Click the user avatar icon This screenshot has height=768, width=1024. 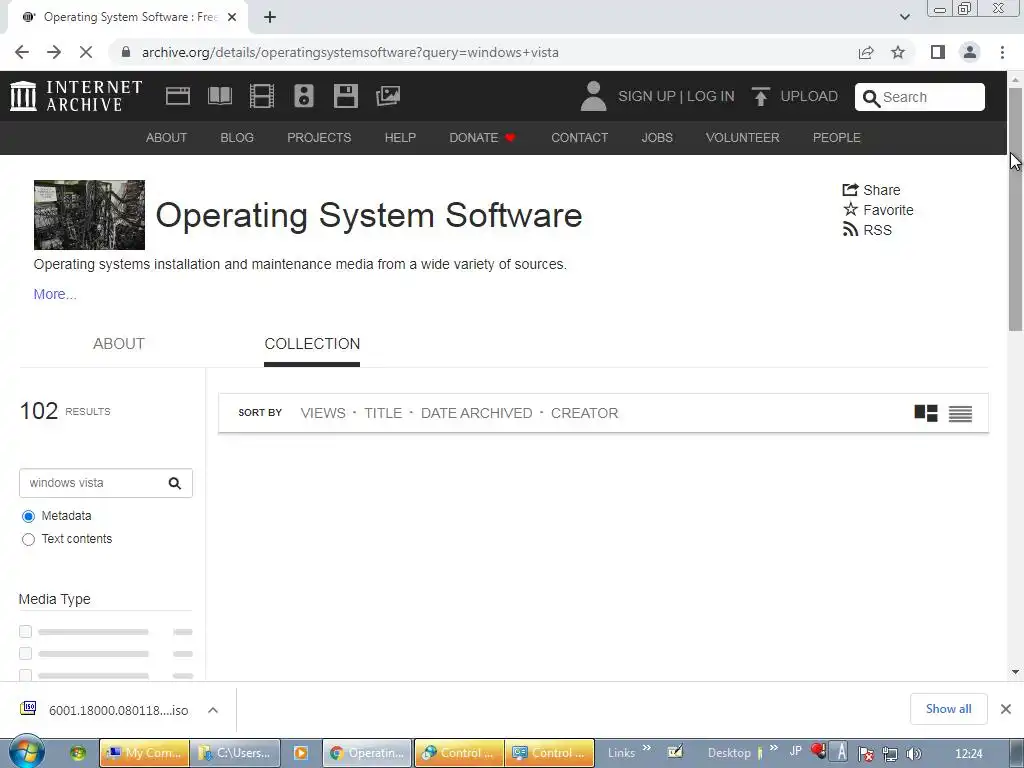[x=593, y=96]
